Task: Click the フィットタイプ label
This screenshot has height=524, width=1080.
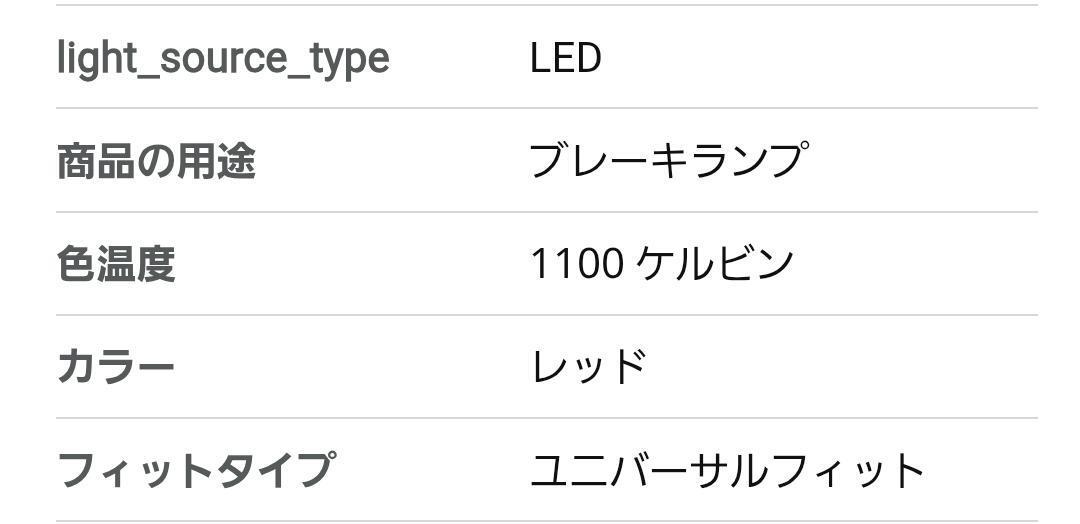Action: point(196,470)
